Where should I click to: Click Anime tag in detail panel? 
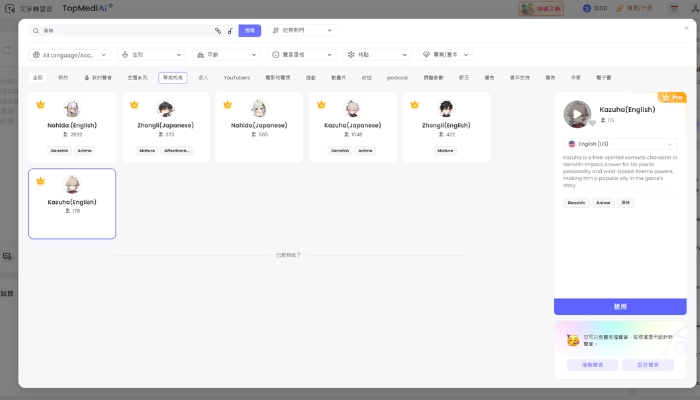[x=603, y=203]
